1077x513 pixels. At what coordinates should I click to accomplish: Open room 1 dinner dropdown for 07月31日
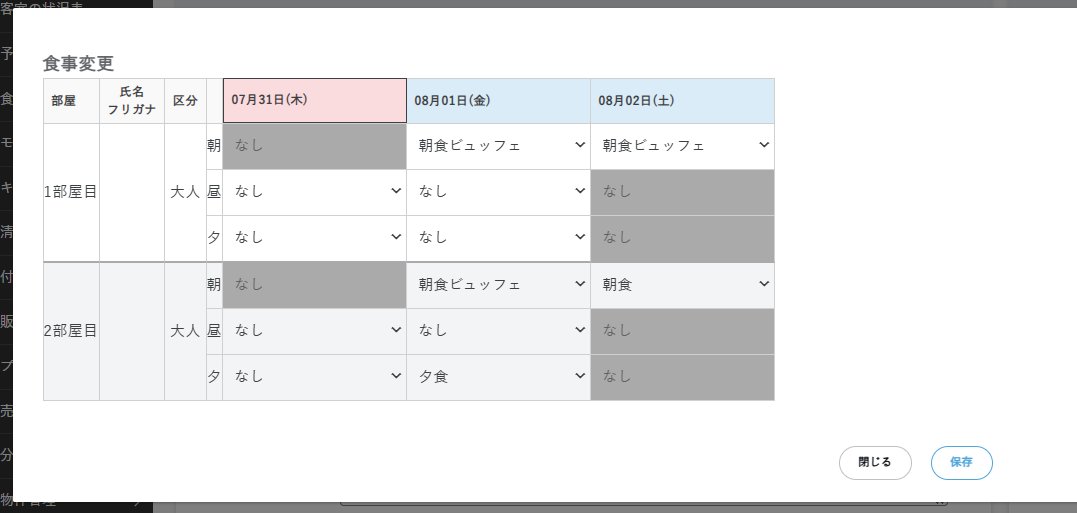coord(314,238)
